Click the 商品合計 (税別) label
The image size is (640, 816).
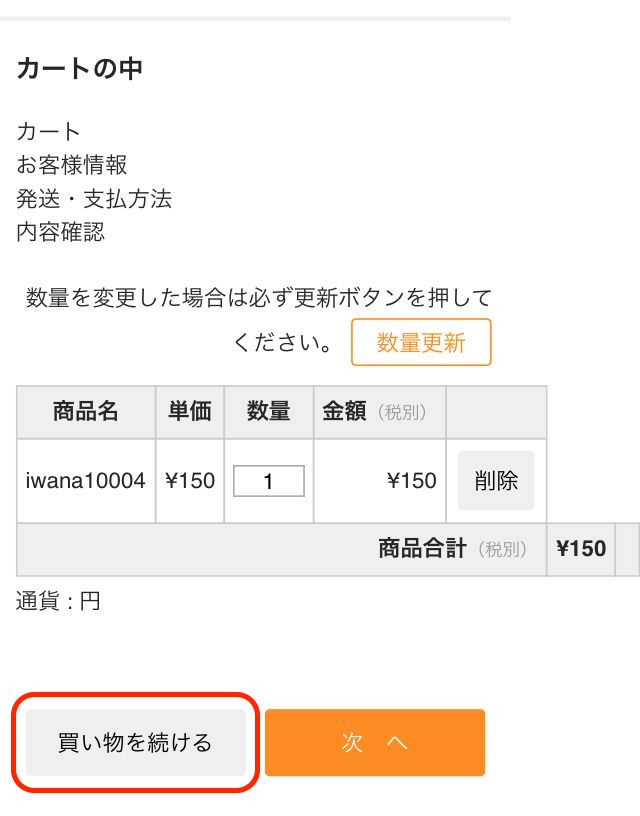pos(452,549)
